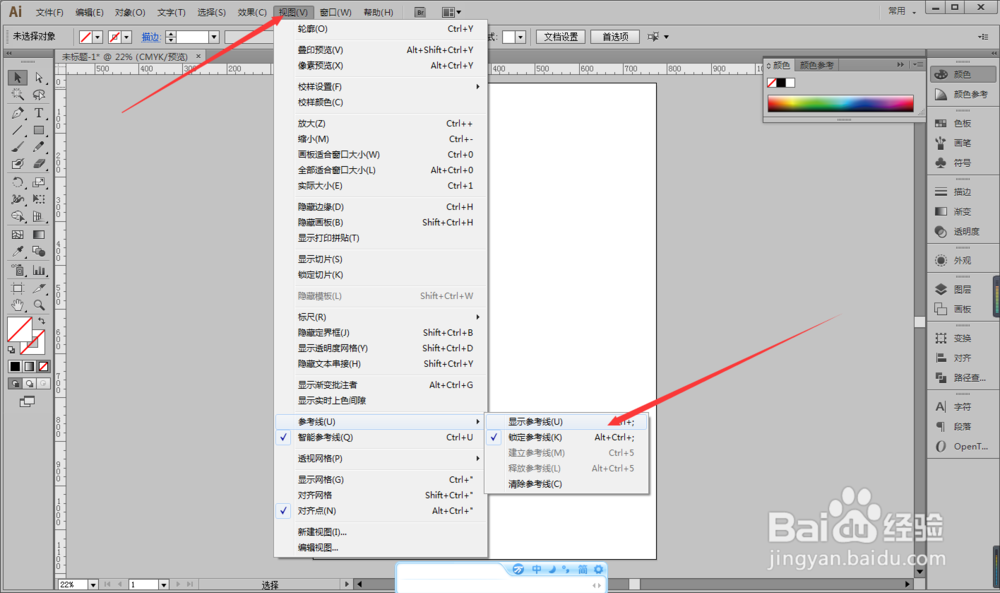The width and height of the screenshot is (1000, 593).
Task: Open the arrange documents dropdown
Action: click(452, 12)
